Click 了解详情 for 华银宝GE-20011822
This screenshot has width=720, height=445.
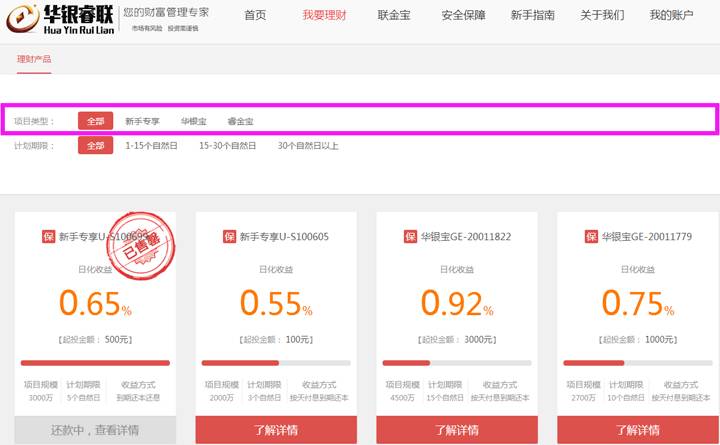tap(457, 430)
